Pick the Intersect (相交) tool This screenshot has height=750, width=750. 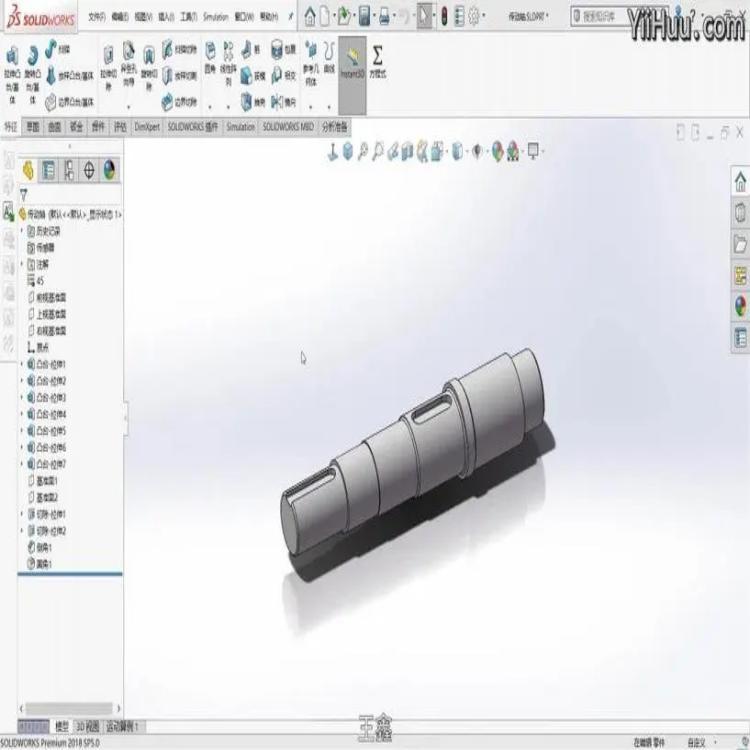pos(283,76)
